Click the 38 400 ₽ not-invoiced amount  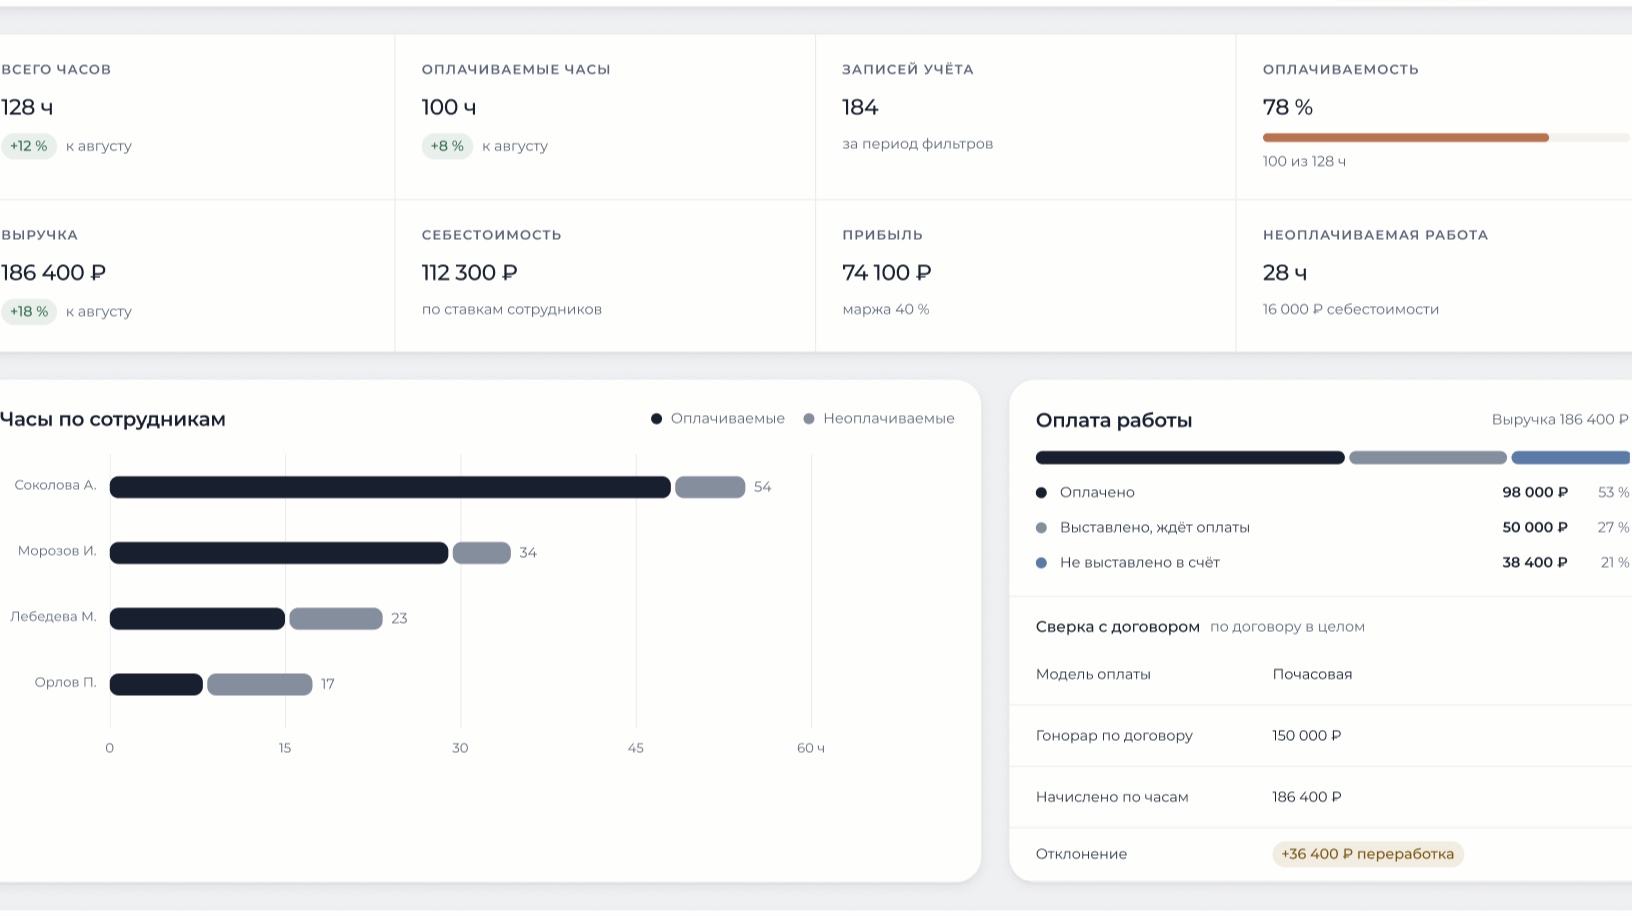point(1535,563)
